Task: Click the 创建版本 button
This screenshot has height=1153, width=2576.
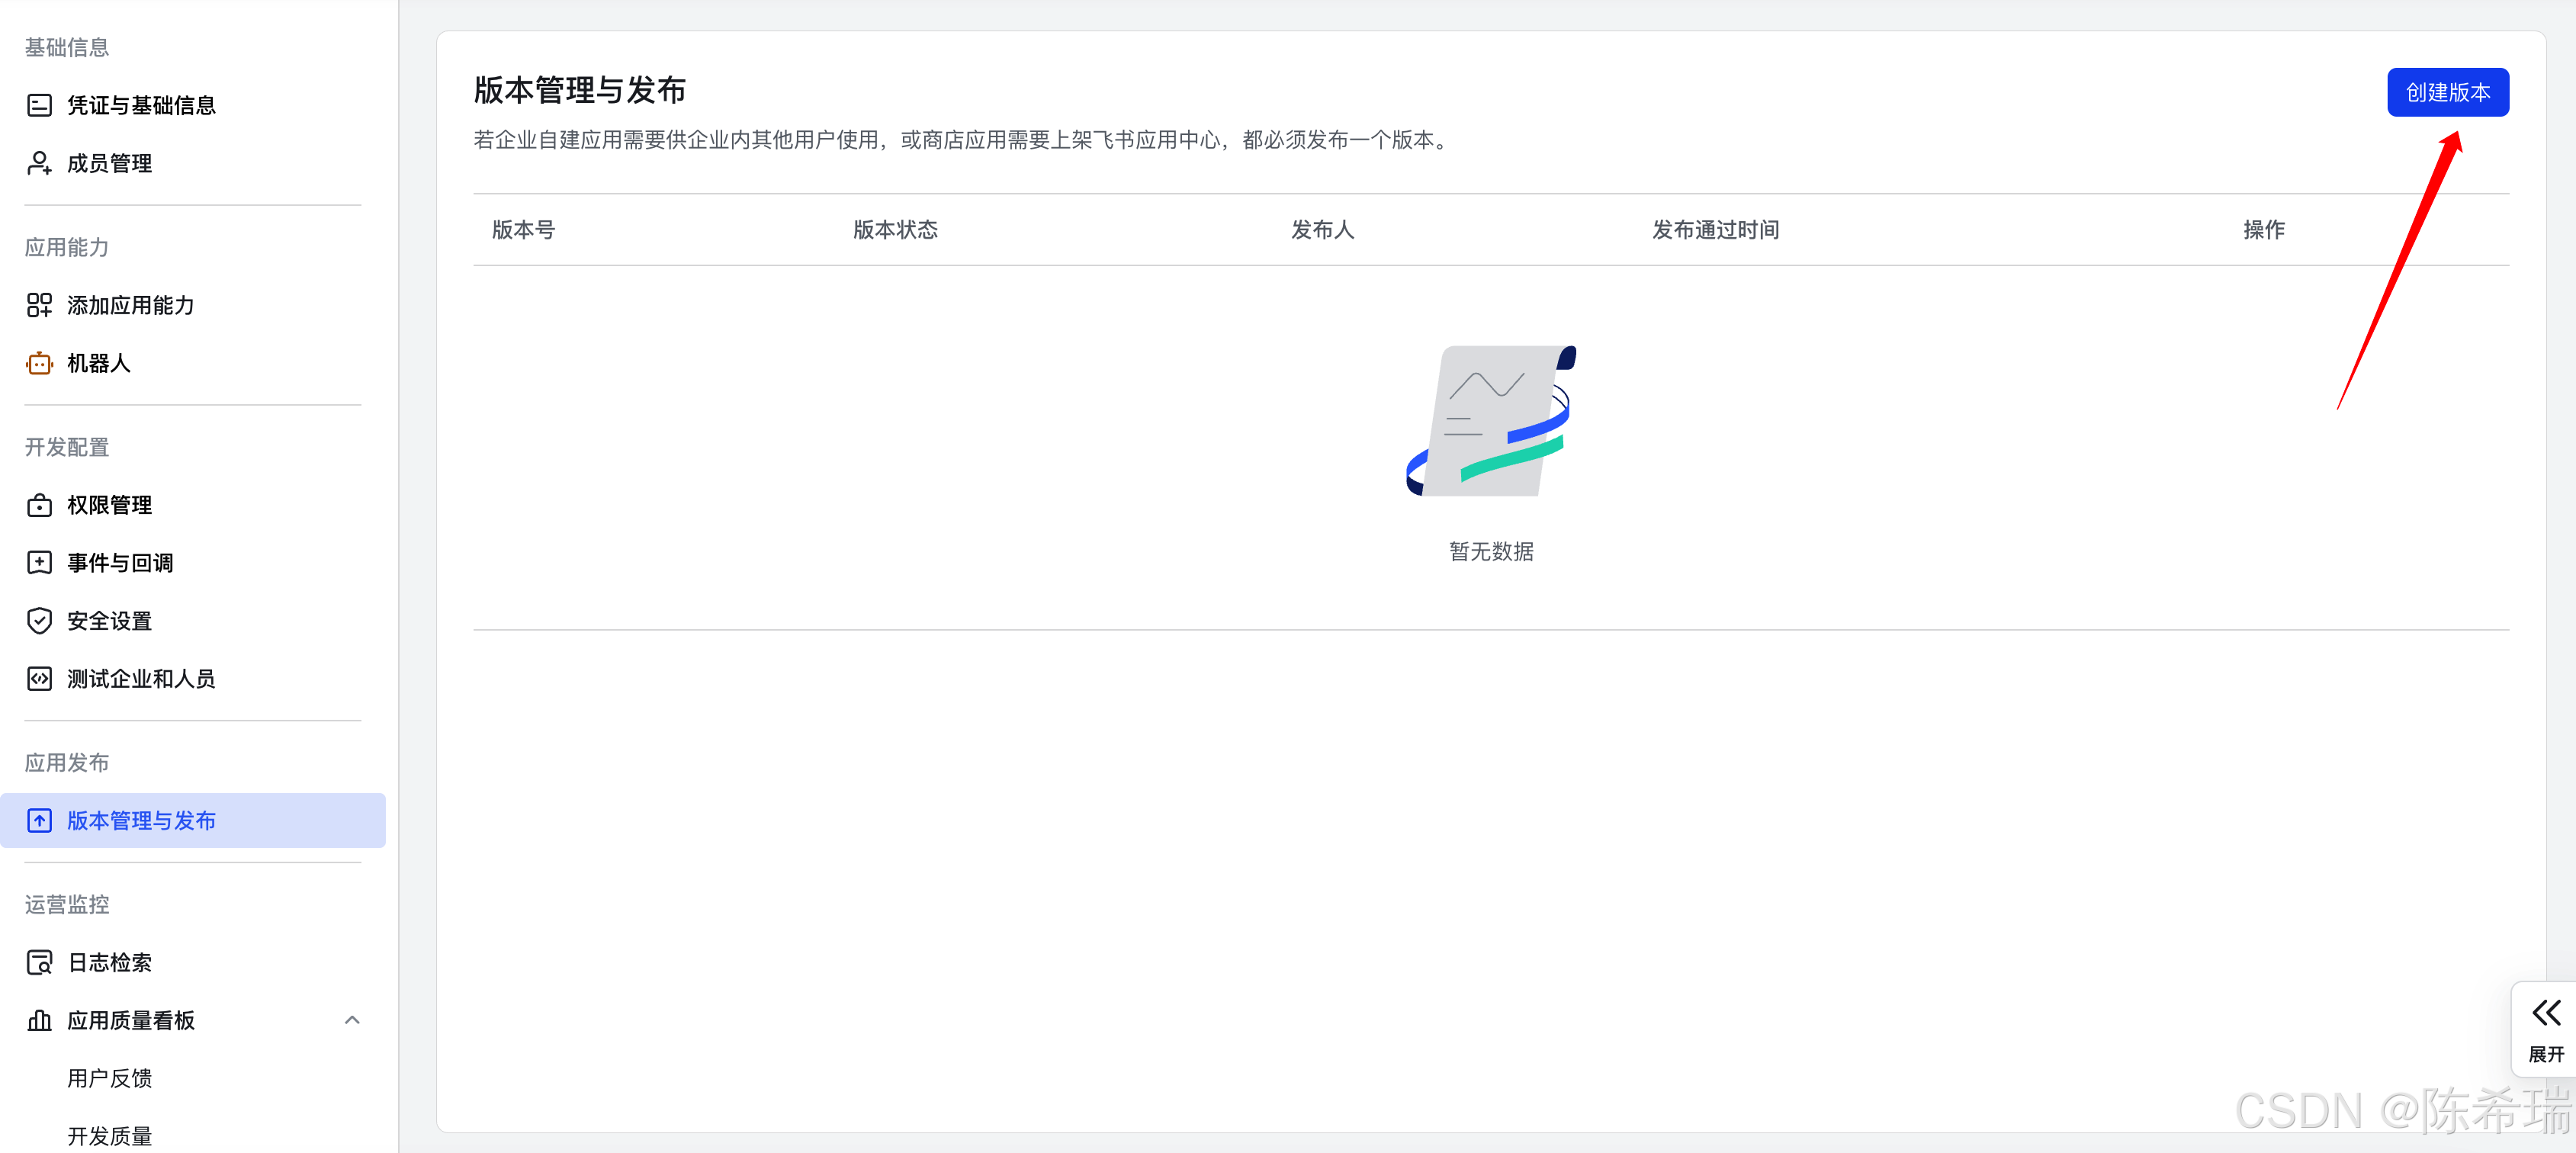Action: (x=2447, y=91)
